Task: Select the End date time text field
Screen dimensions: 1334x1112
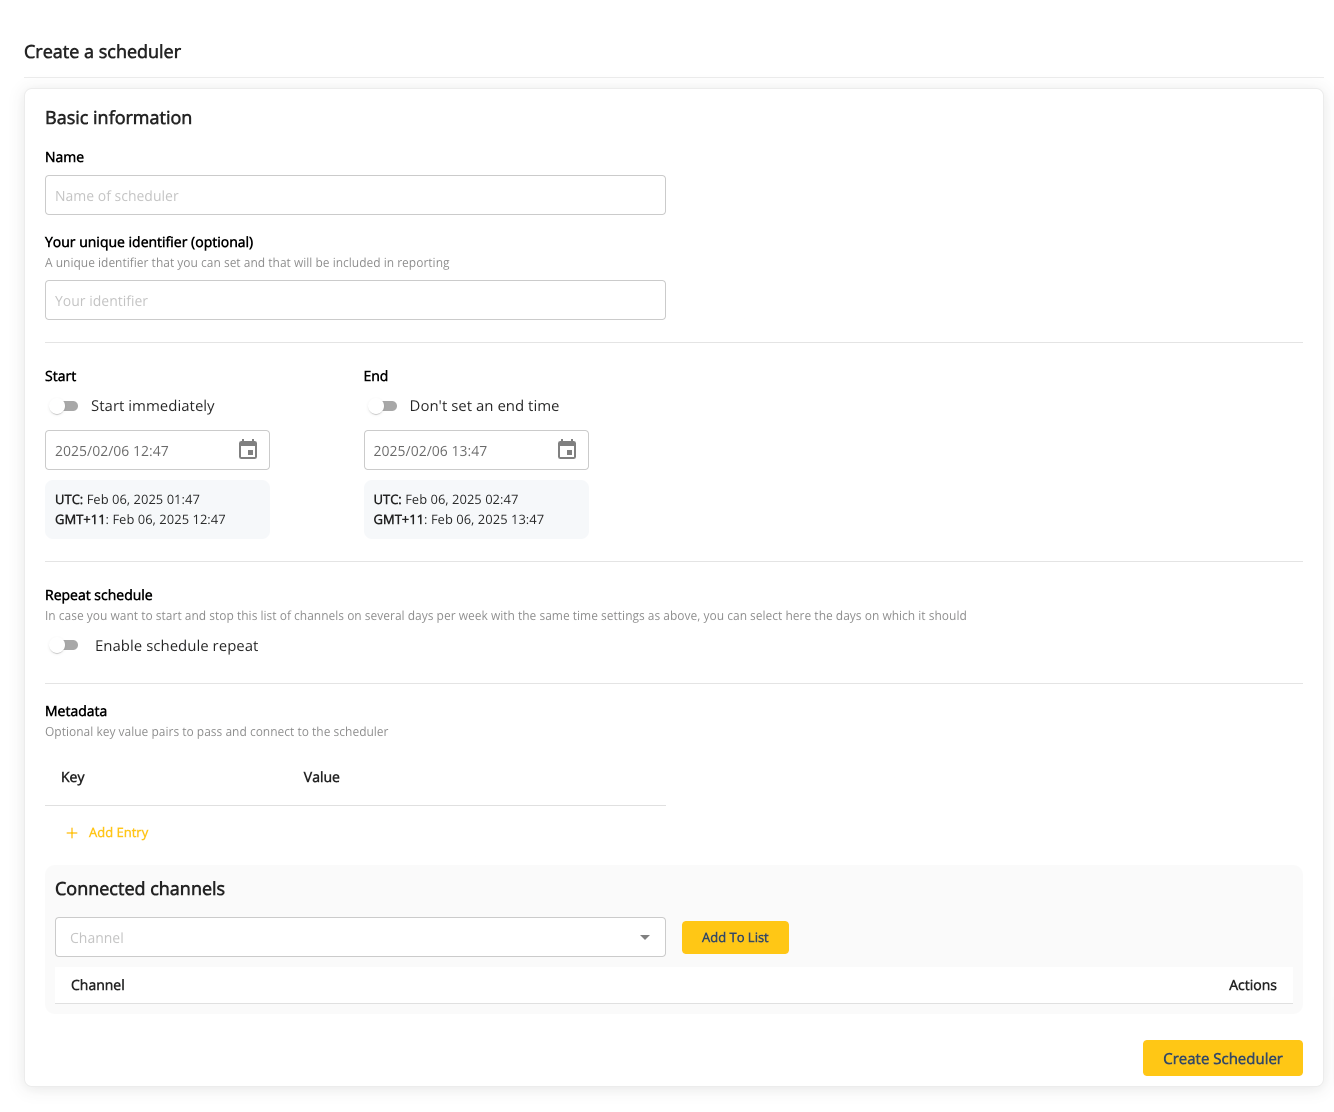Action: coord(458,451)
